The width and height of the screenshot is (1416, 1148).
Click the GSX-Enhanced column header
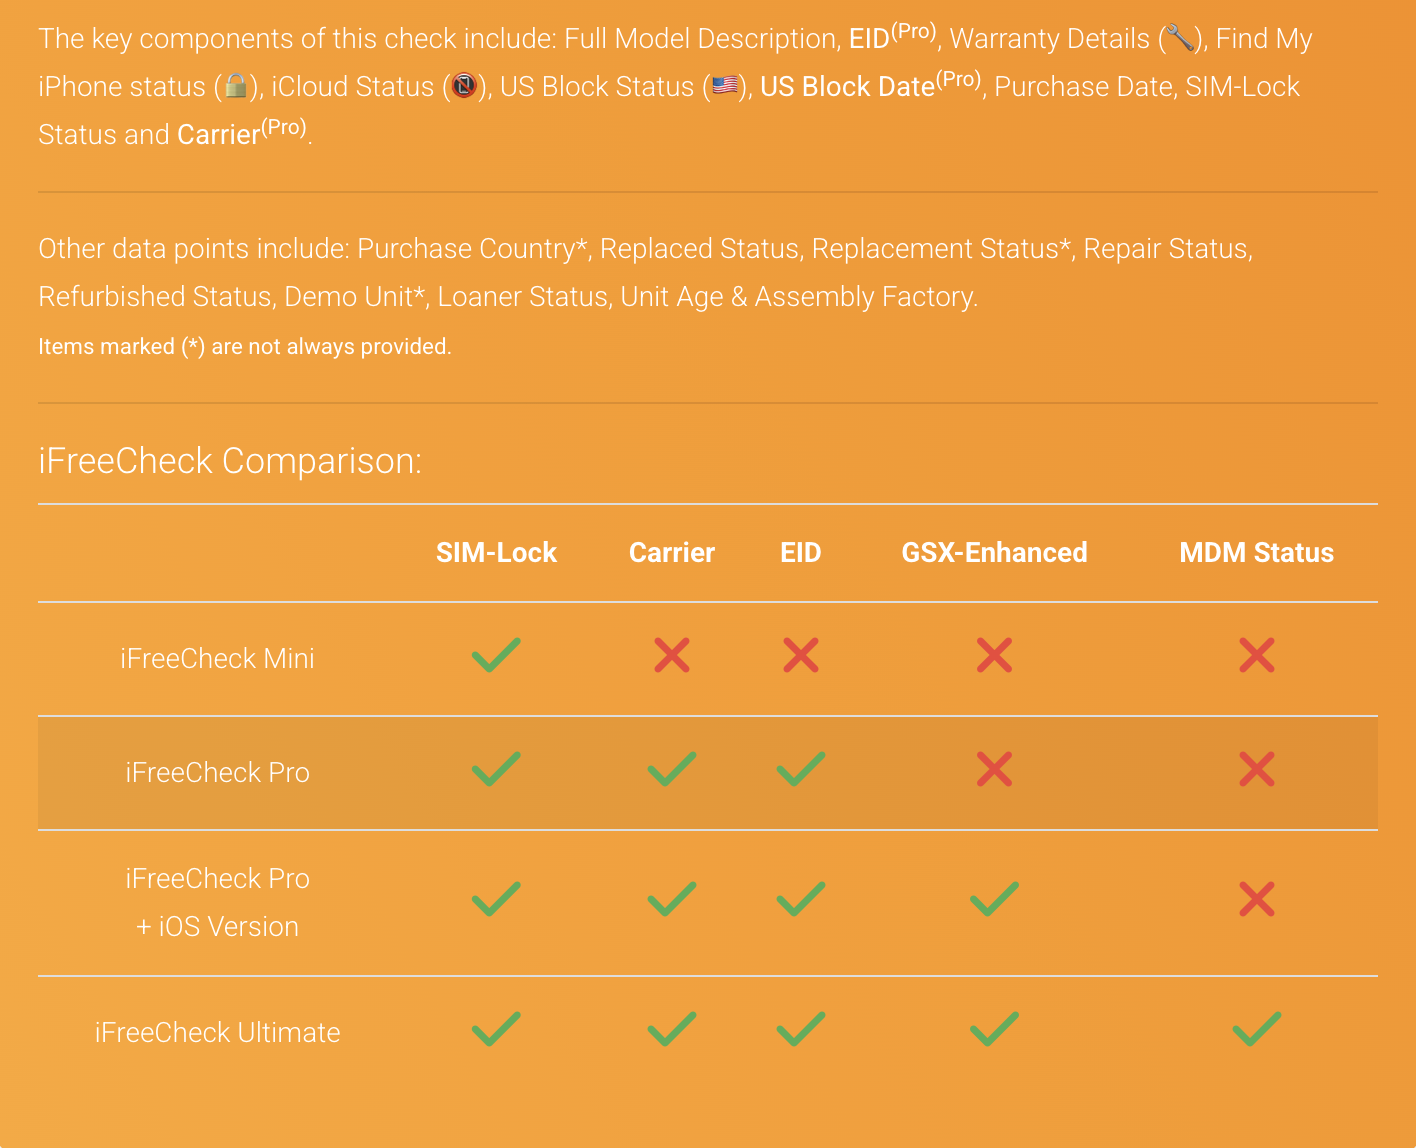pos(994,553)
